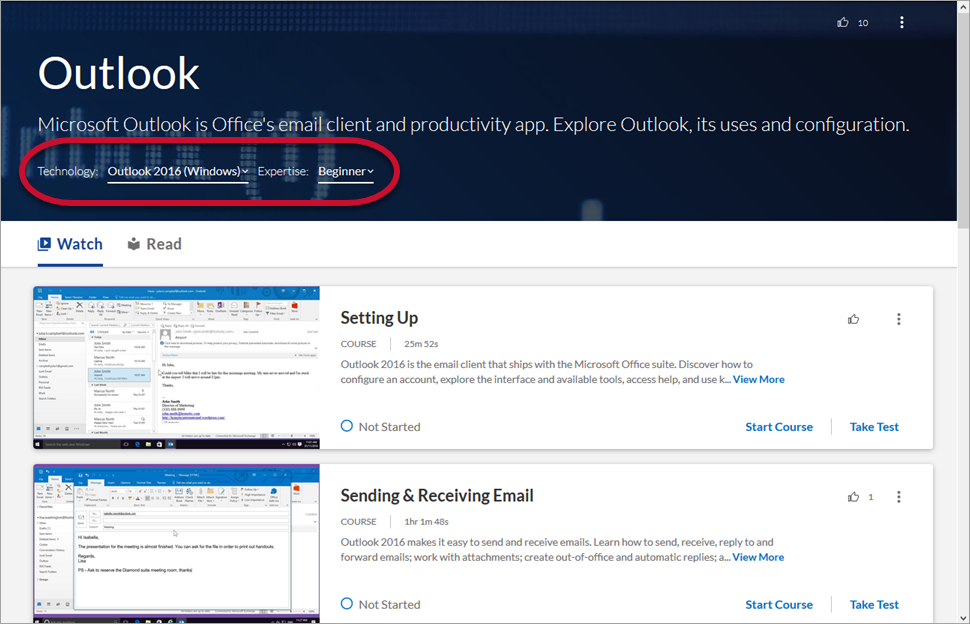
Task: Click the thumbs-up icon in the header
Action: click(843, 22)
